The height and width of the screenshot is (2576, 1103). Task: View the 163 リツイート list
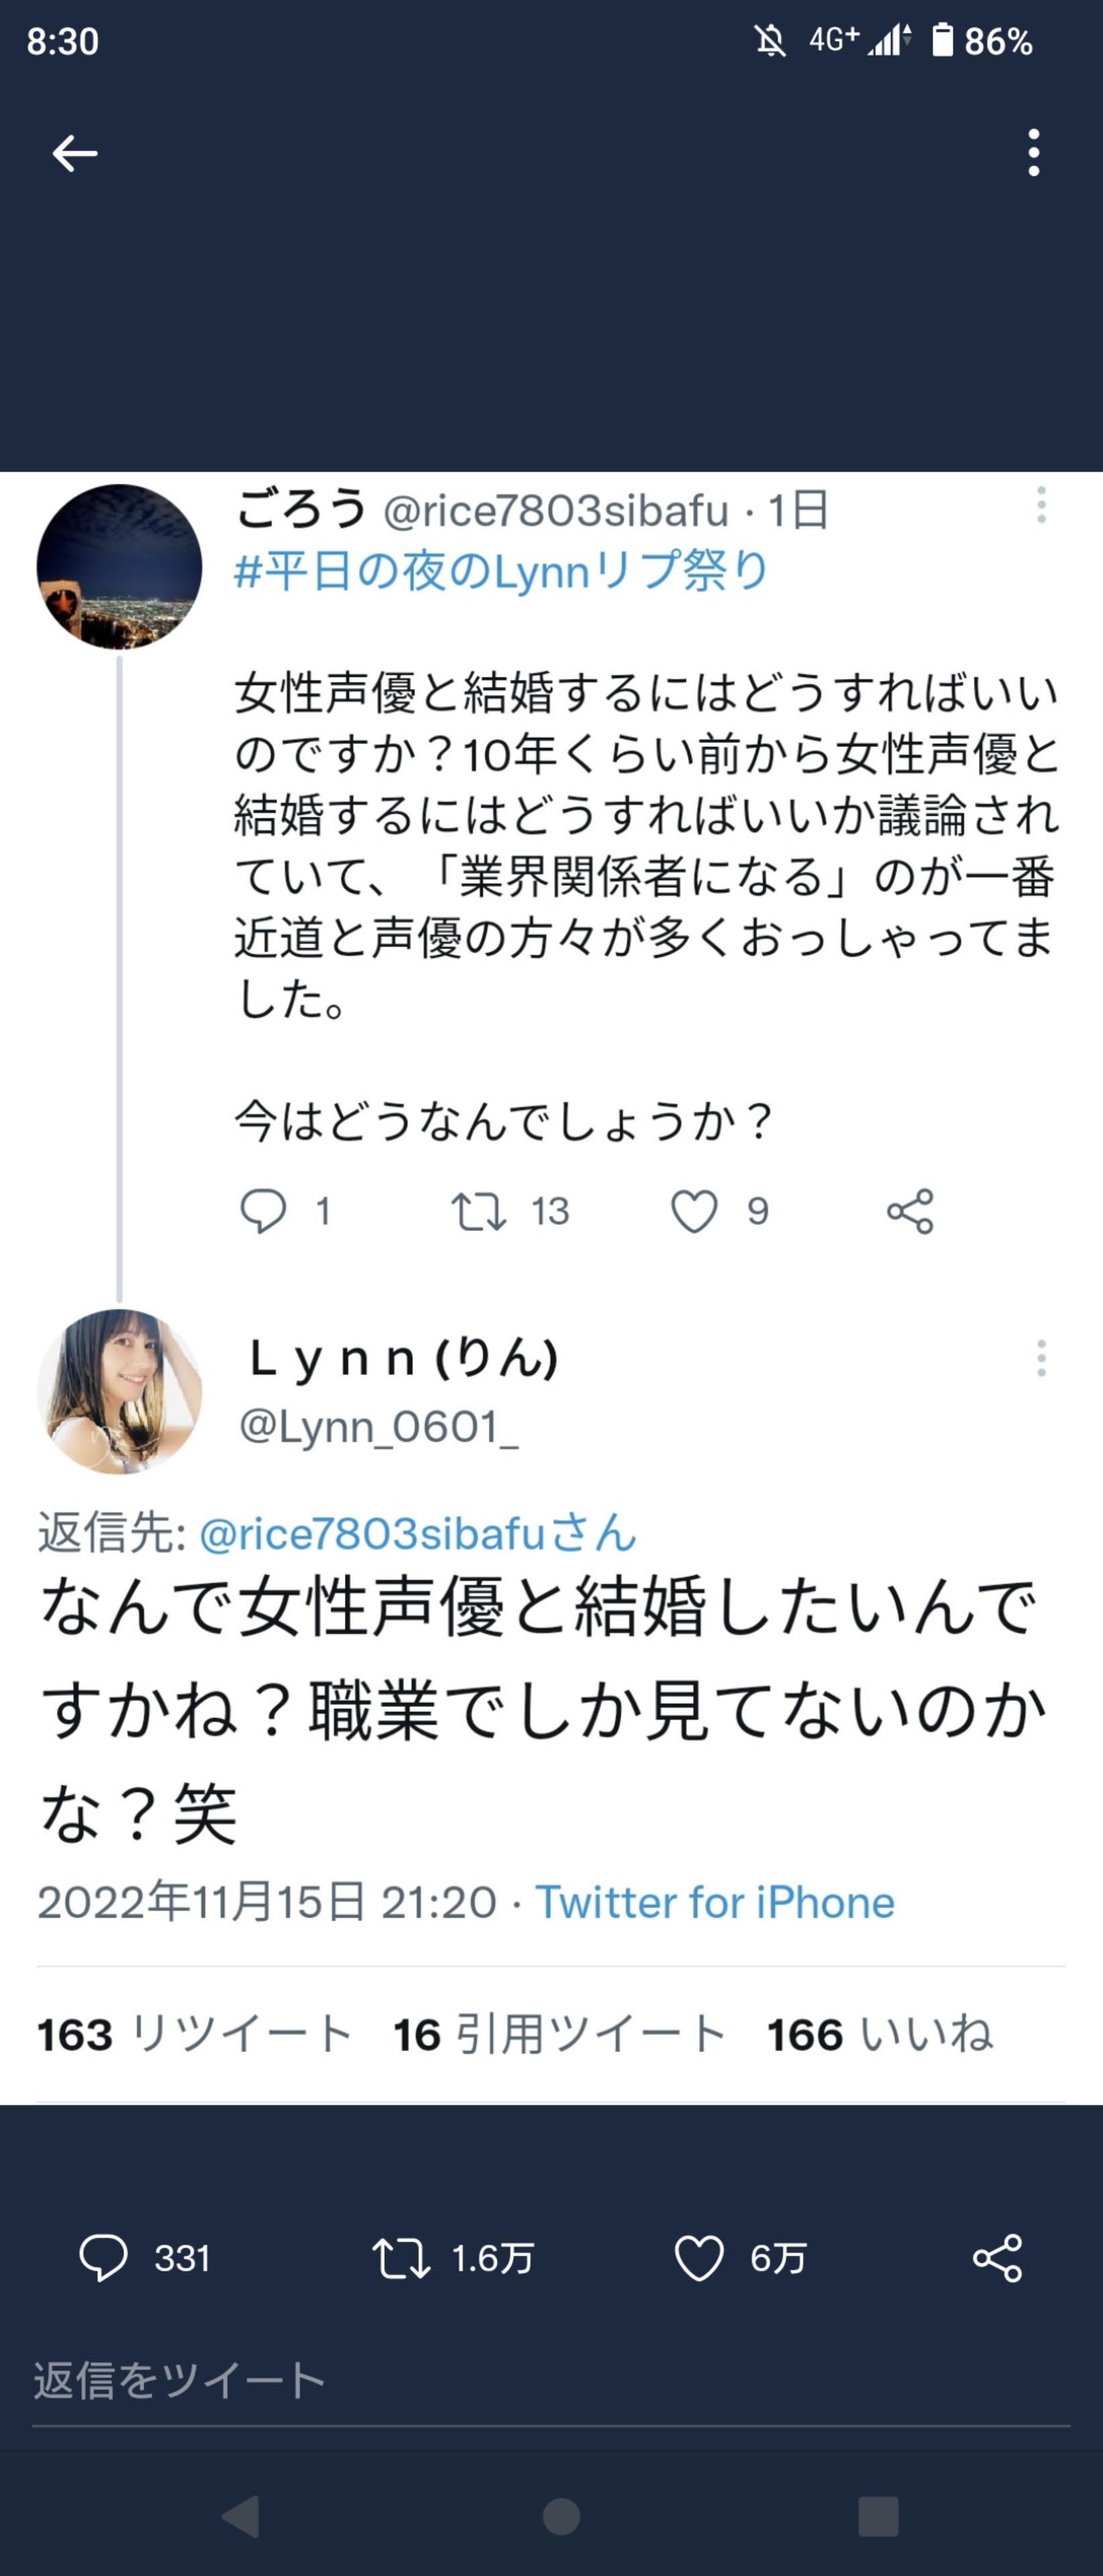pos(195,2034)
